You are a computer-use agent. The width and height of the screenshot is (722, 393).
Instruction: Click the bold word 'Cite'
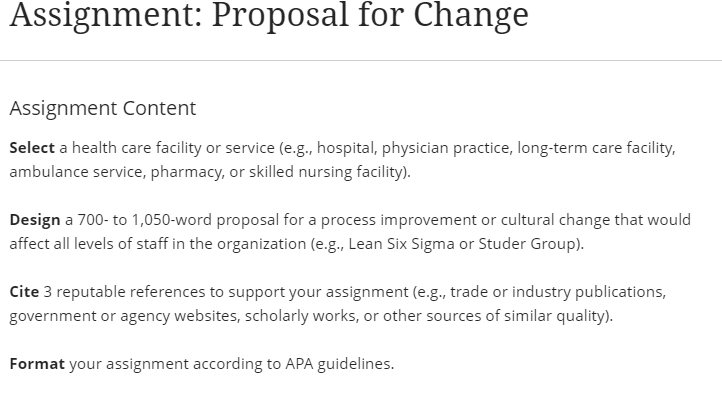click(24, 292)
